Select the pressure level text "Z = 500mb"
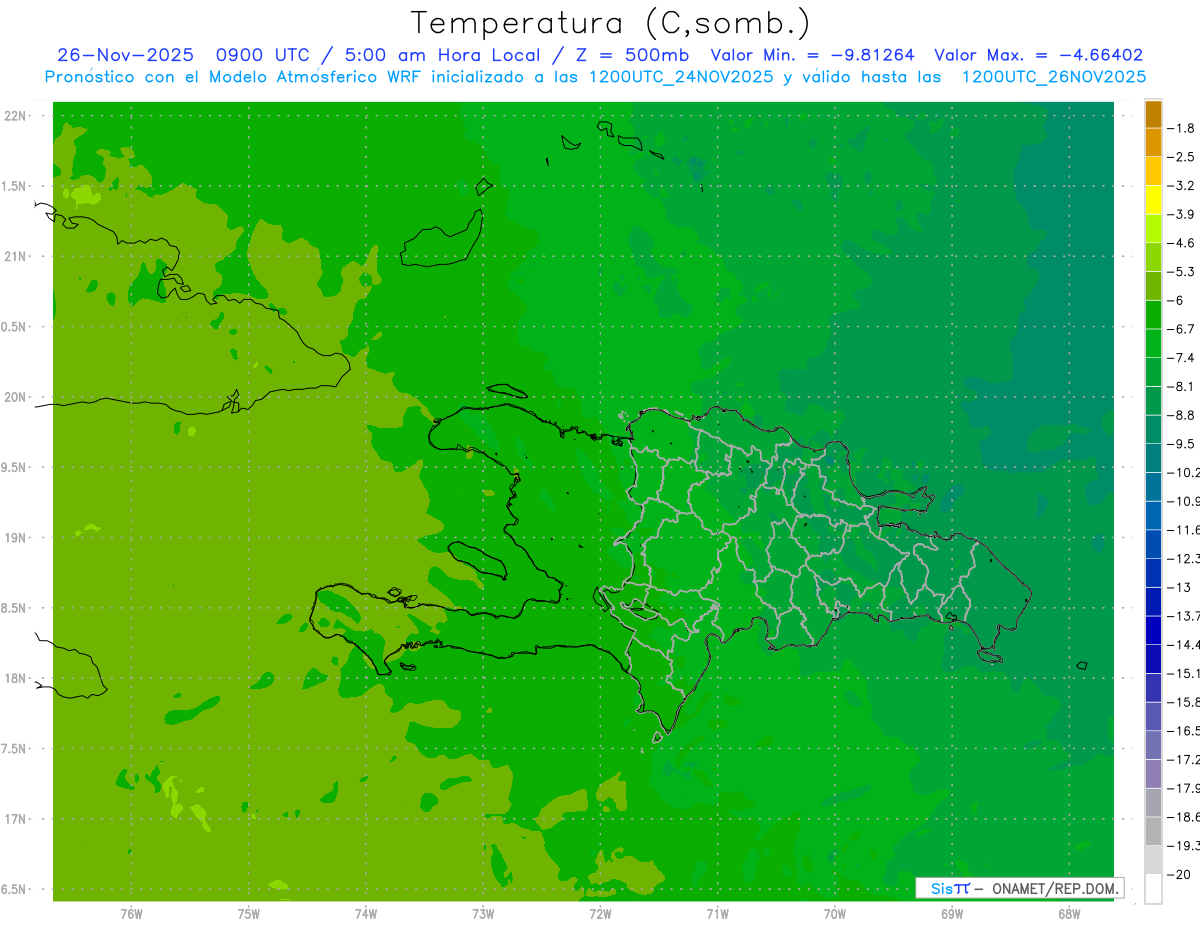Viewport: 1200px width, 927px height. pos(631,55)
